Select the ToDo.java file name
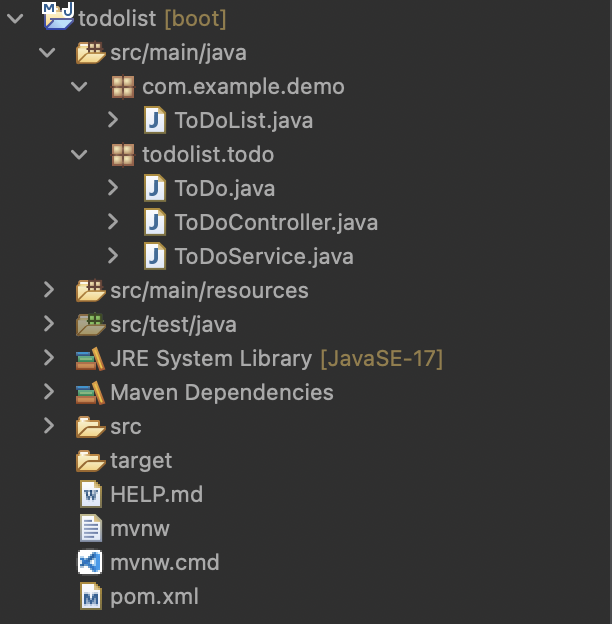Image resolution: width=612 pixels, height=624 pixels. point(224,189)
